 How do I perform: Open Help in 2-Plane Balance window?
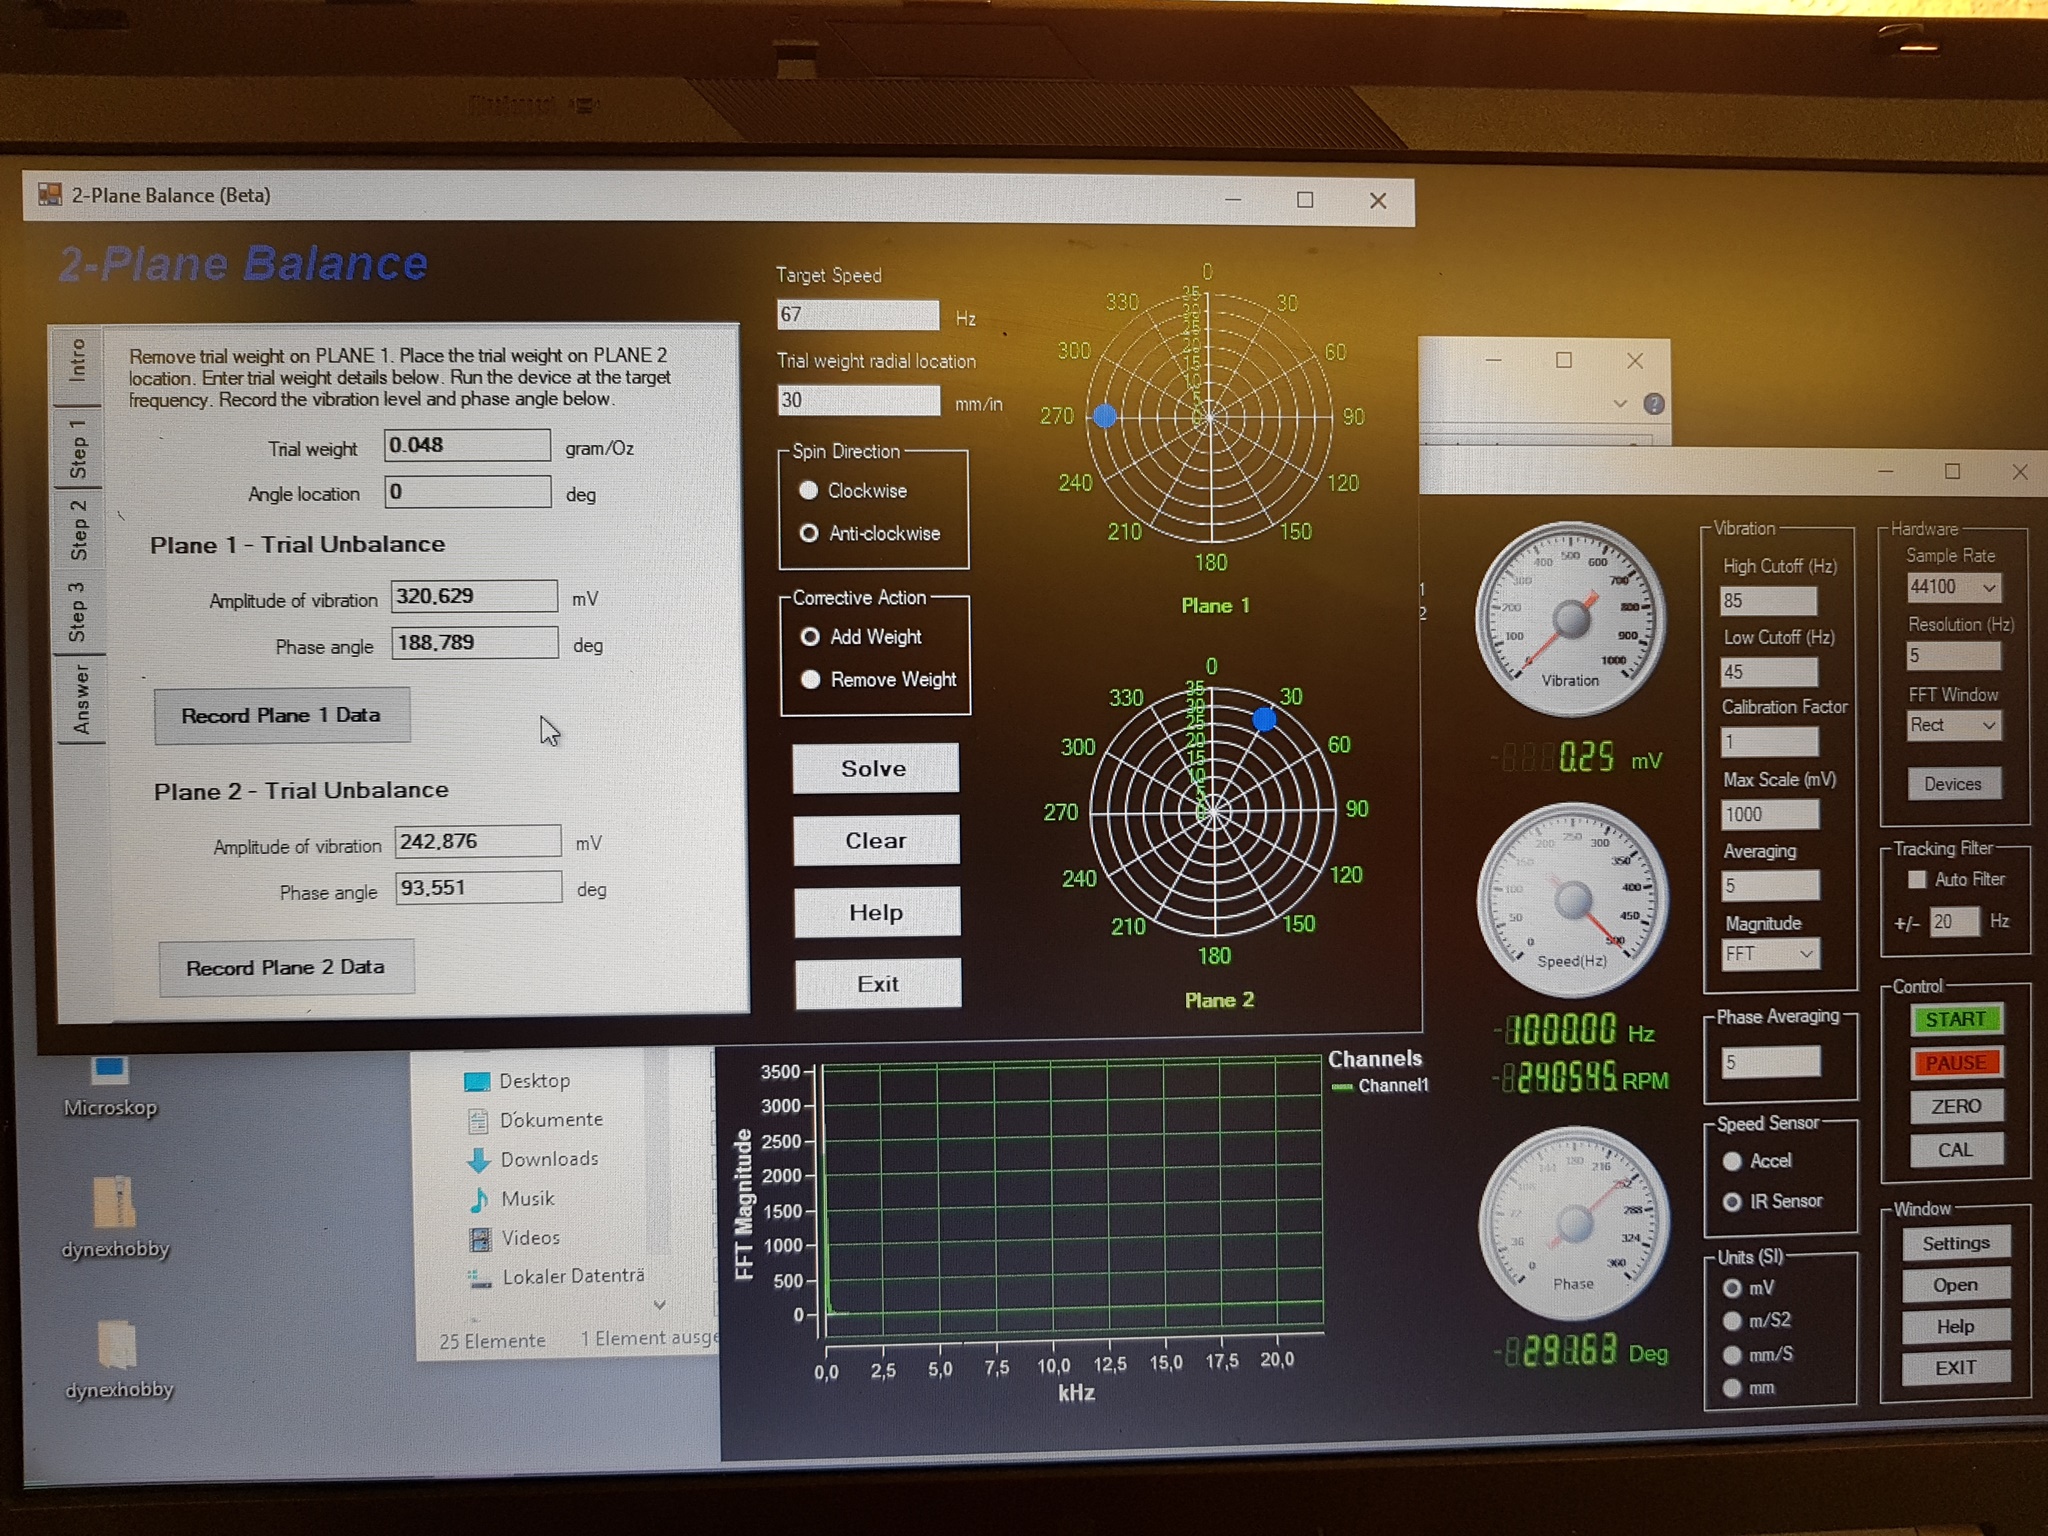tap(877, 912)
